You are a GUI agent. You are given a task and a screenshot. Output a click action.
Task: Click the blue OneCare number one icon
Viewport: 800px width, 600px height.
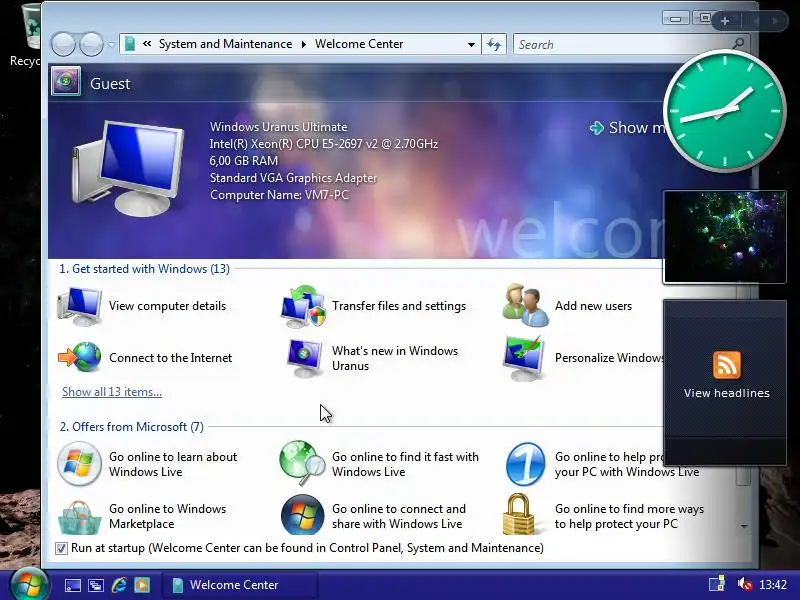pos(525,464)
